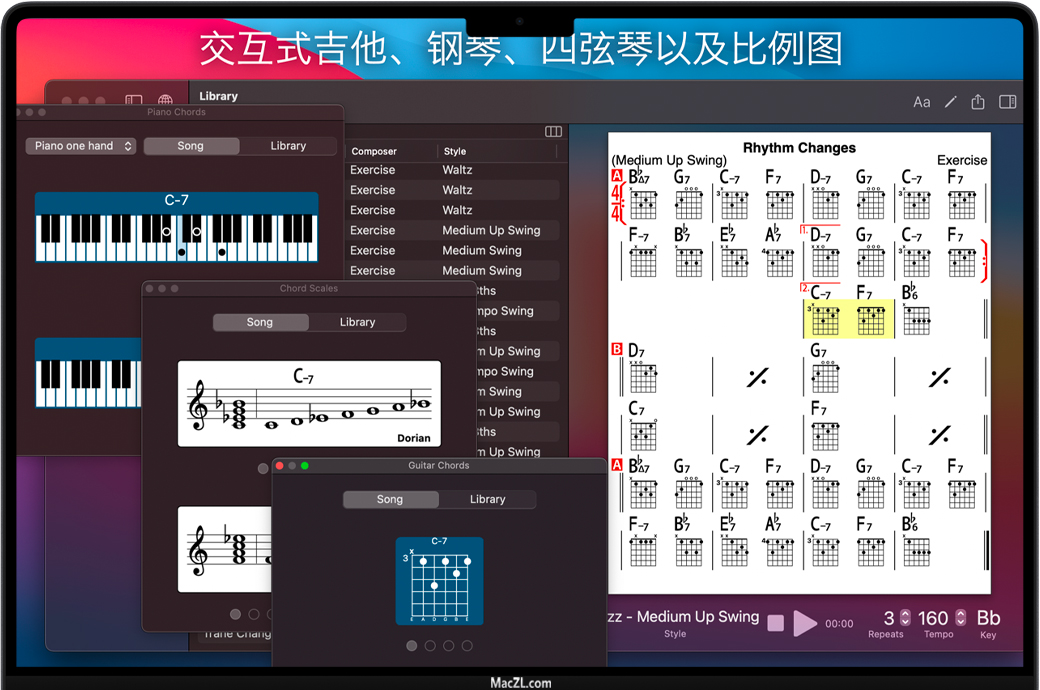Select Song in Chord Scales window
The image size is (1040, 690).
(x=260, y=322)
